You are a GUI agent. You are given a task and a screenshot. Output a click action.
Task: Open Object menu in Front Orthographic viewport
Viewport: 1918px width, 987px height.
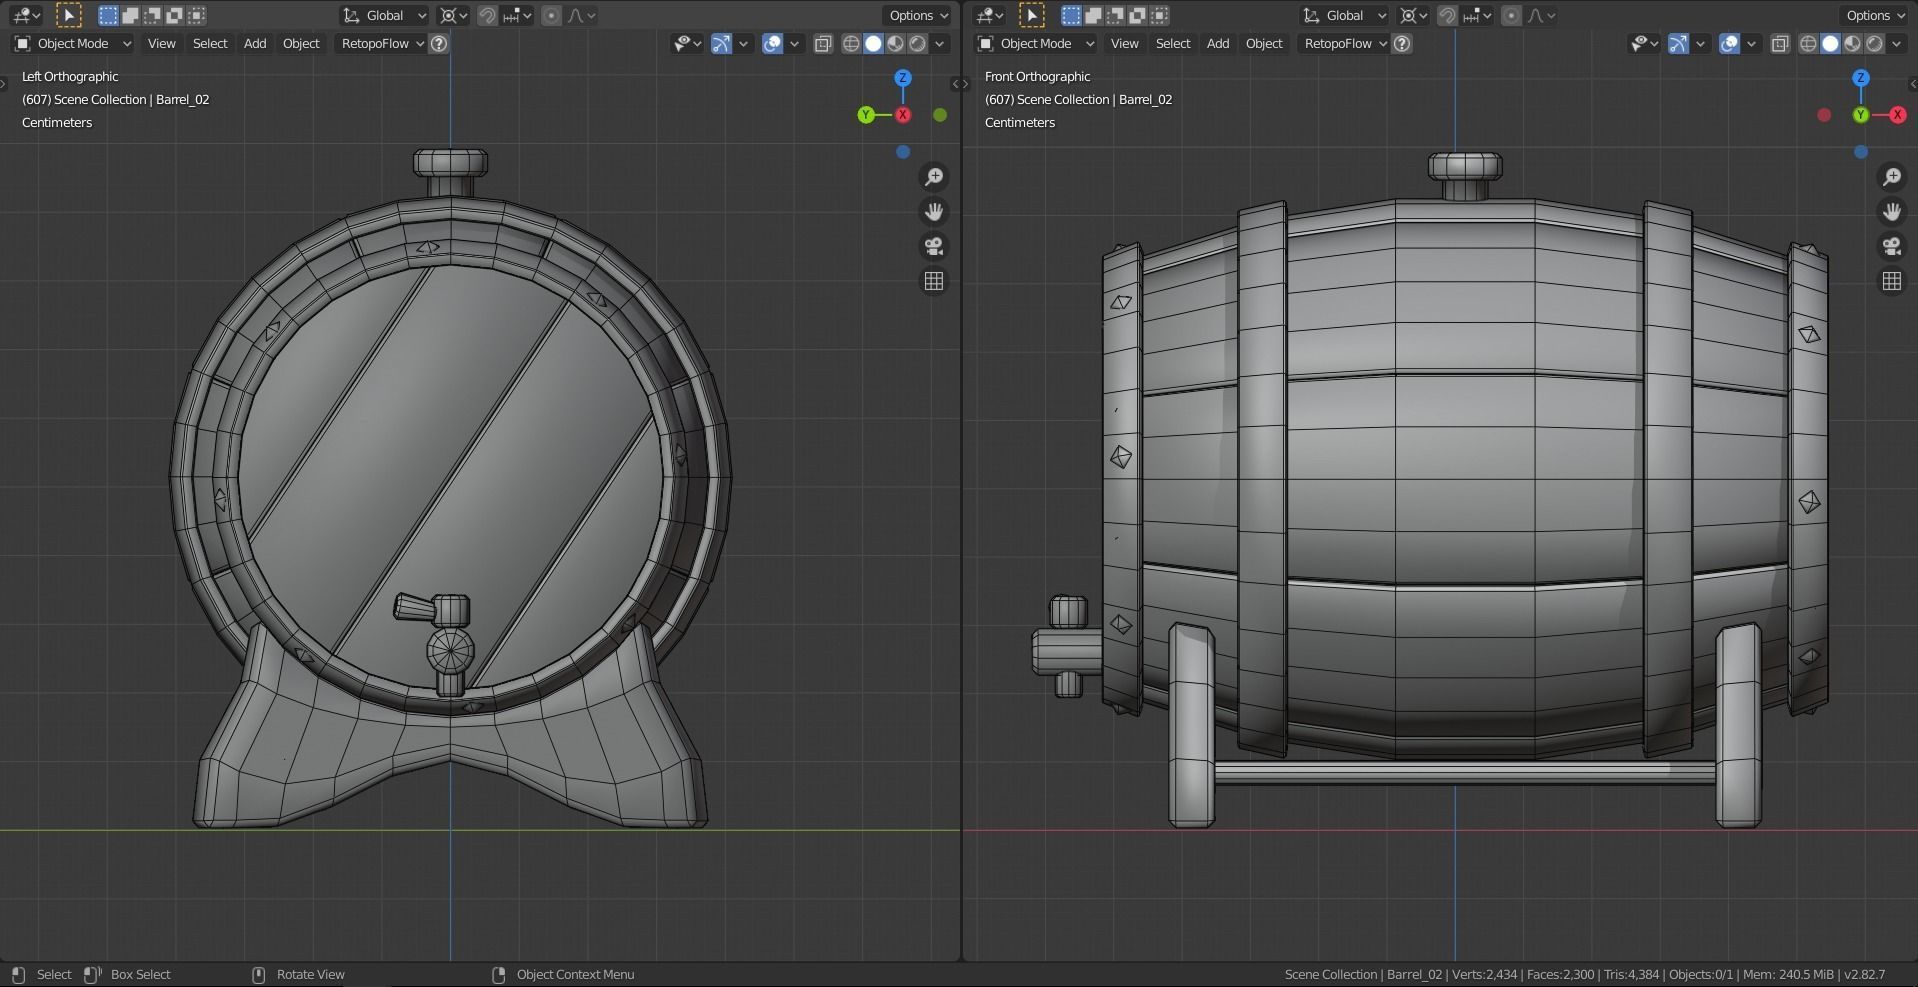[1264, 43]
